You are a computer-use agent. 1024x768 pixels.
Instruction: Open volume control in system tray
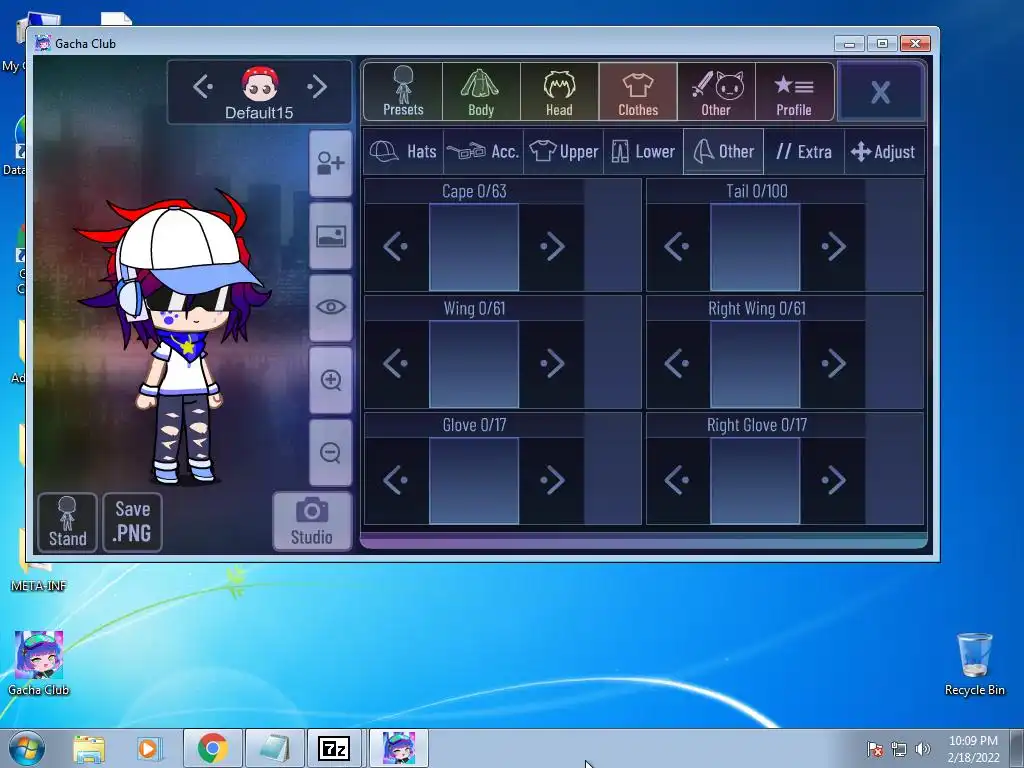(923, 749)
